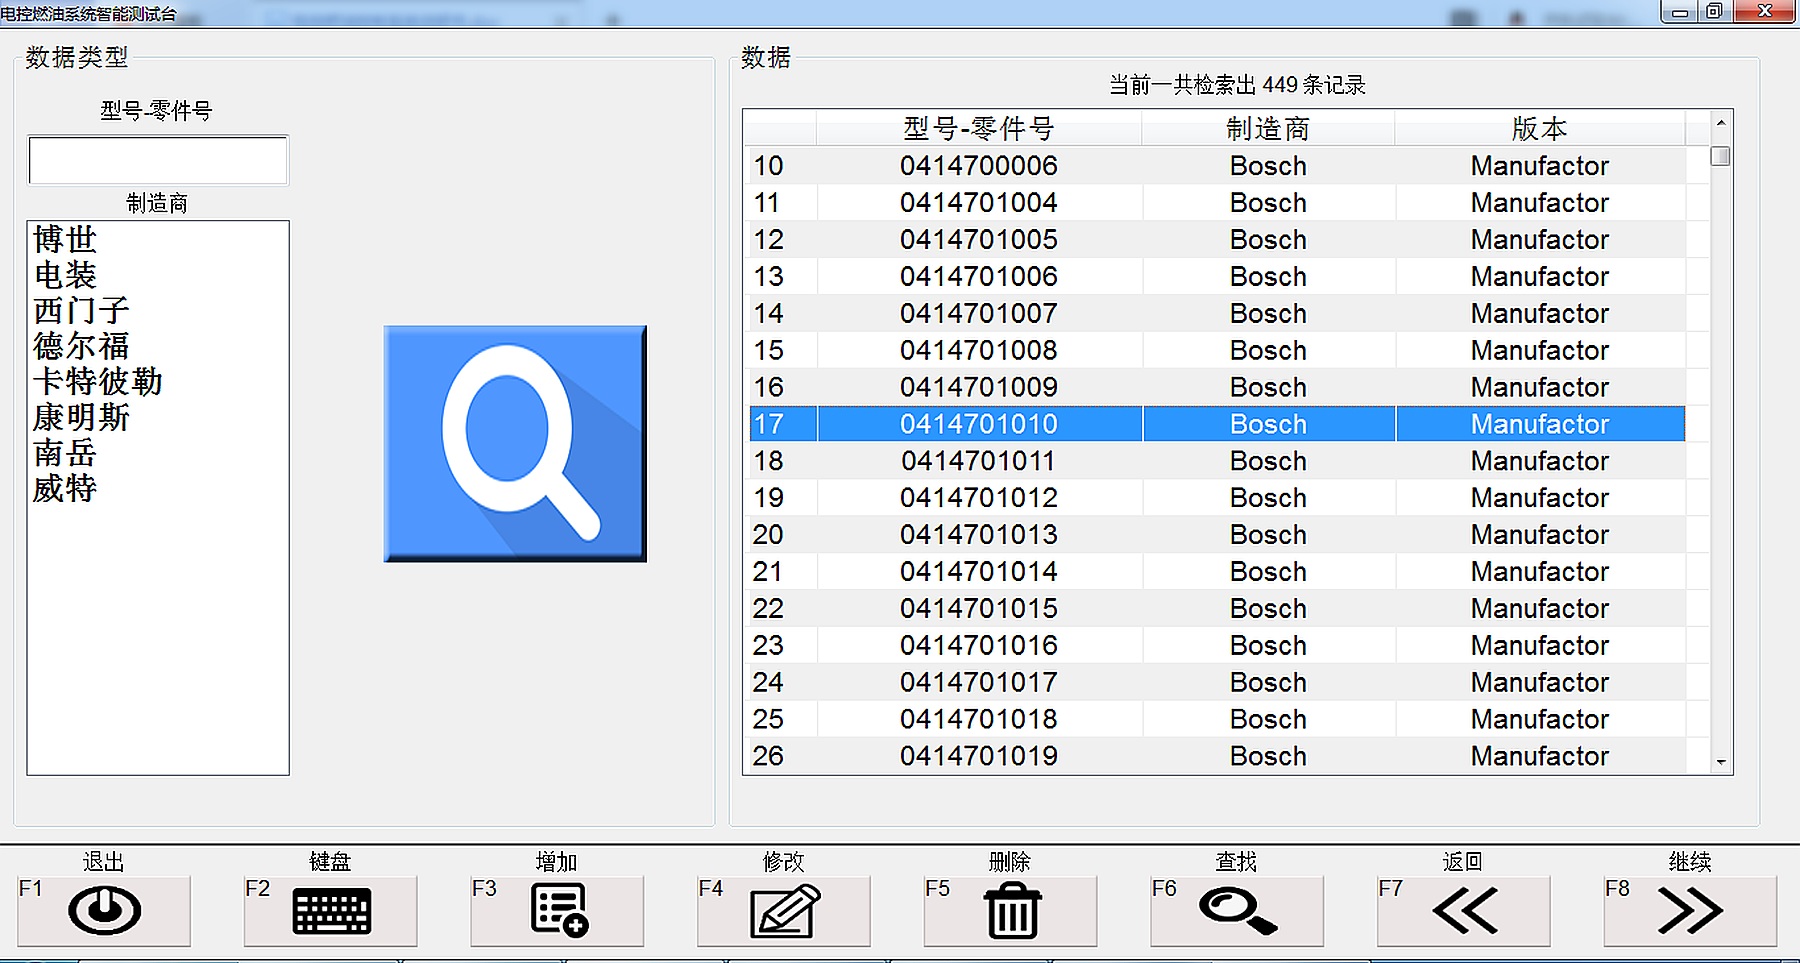Select manufacturer 电装 in the list
This screenshot has width=1800, height=963.
click(65, 275)
